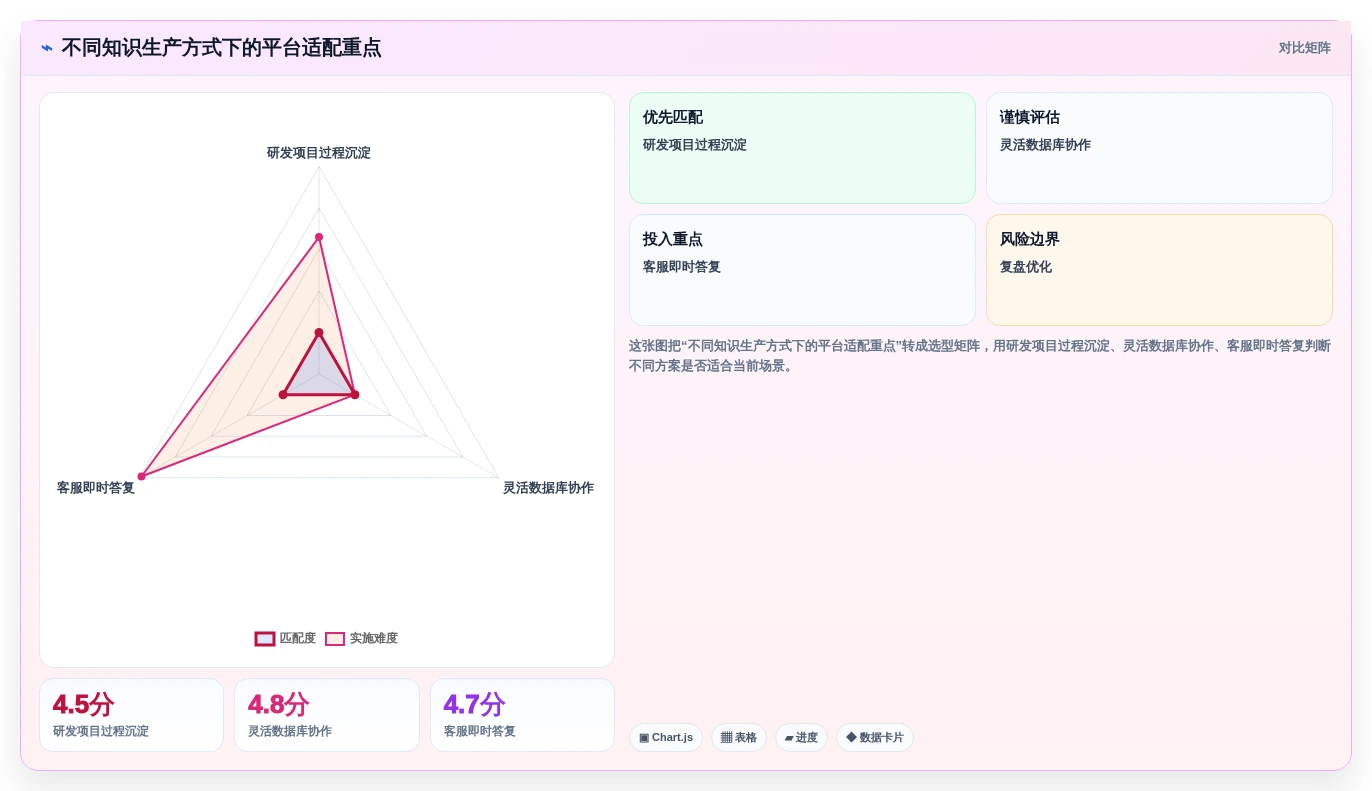1372x791 pixels.
Task: Click the 4.8分 score card
Action: 327,715
